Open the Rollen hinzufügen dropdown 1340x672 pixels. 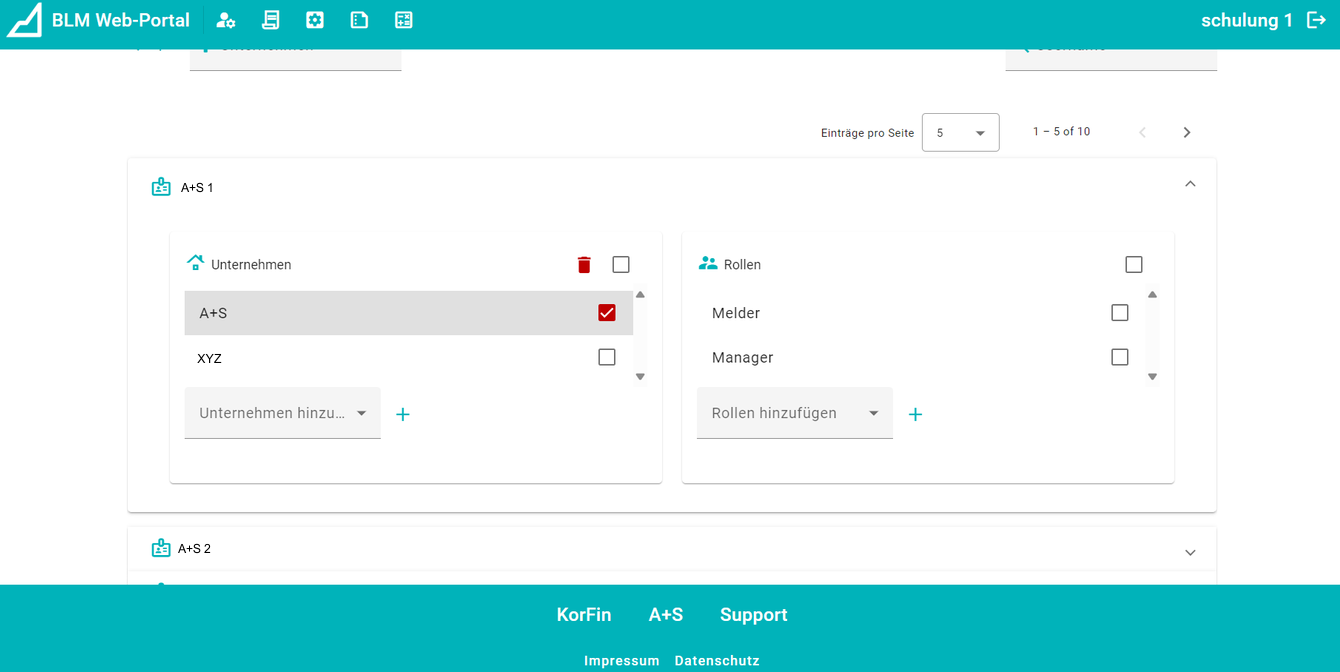click(794, 413)
